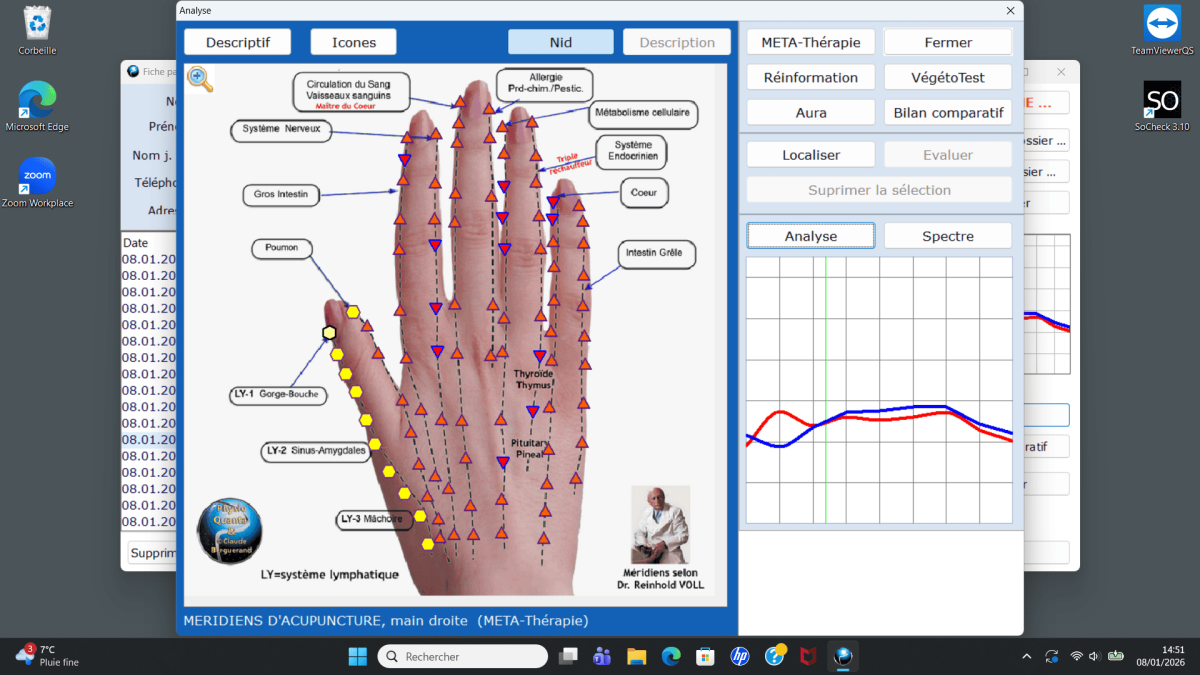The width and height of the screenshot is (1200, 675).
Task: Click the Localiser button
Action: (x=810, y=155)
